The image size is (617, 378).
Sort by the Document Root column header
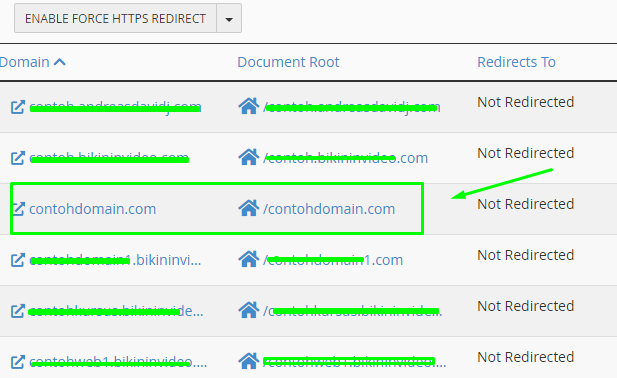[x=288, y=62]
